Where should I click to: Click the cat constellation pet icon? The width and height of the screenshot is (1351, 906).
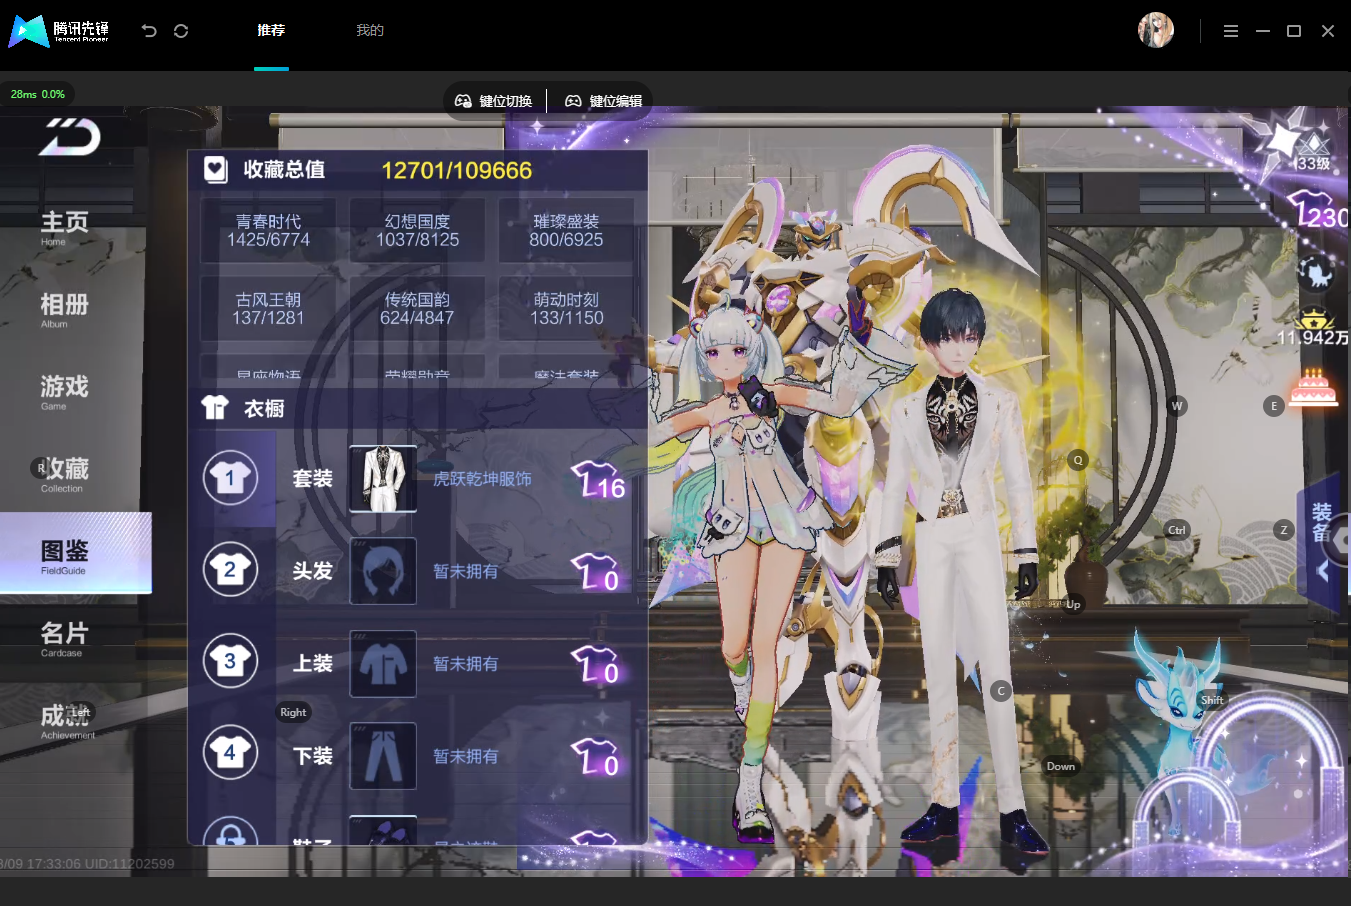pyautogui.click(x=1317, y=272)
